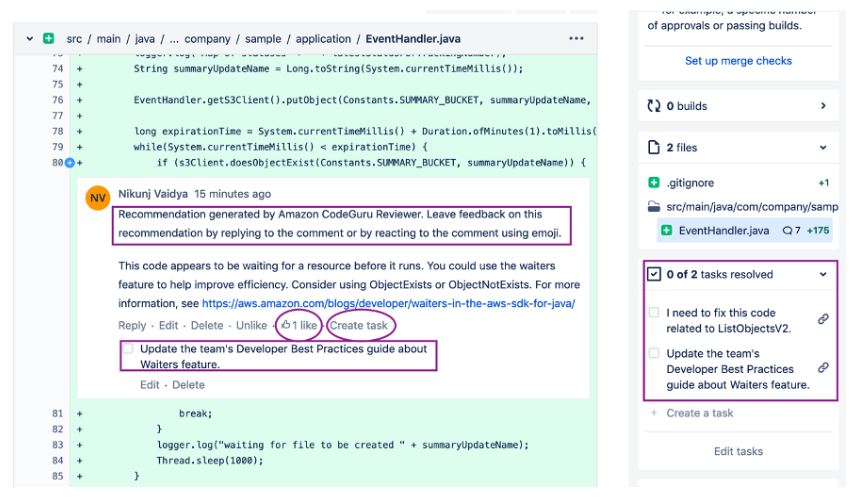Click the files document icon
Screen dimensions: 867x503
[x=653, y=148]
